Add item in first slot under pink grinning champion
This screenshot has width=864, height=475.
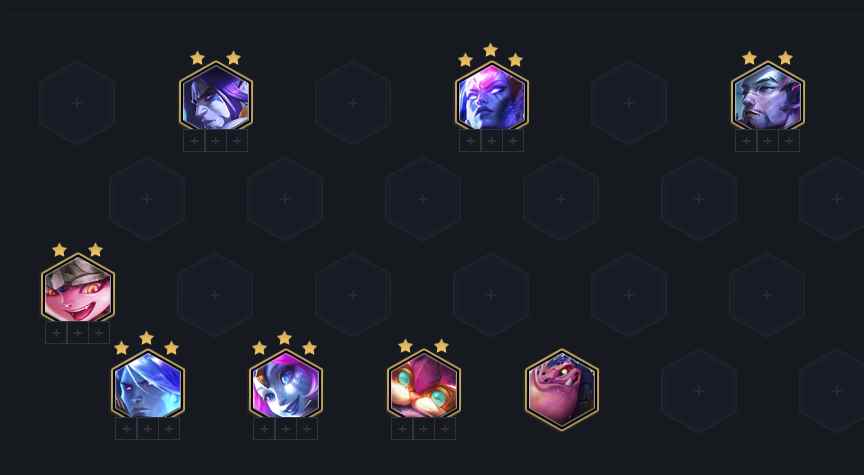coord(56,333)
